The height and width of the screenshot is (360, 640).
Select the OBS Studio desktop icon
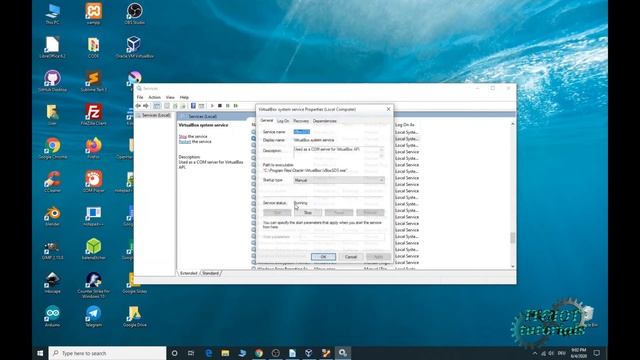pos(134,13)
